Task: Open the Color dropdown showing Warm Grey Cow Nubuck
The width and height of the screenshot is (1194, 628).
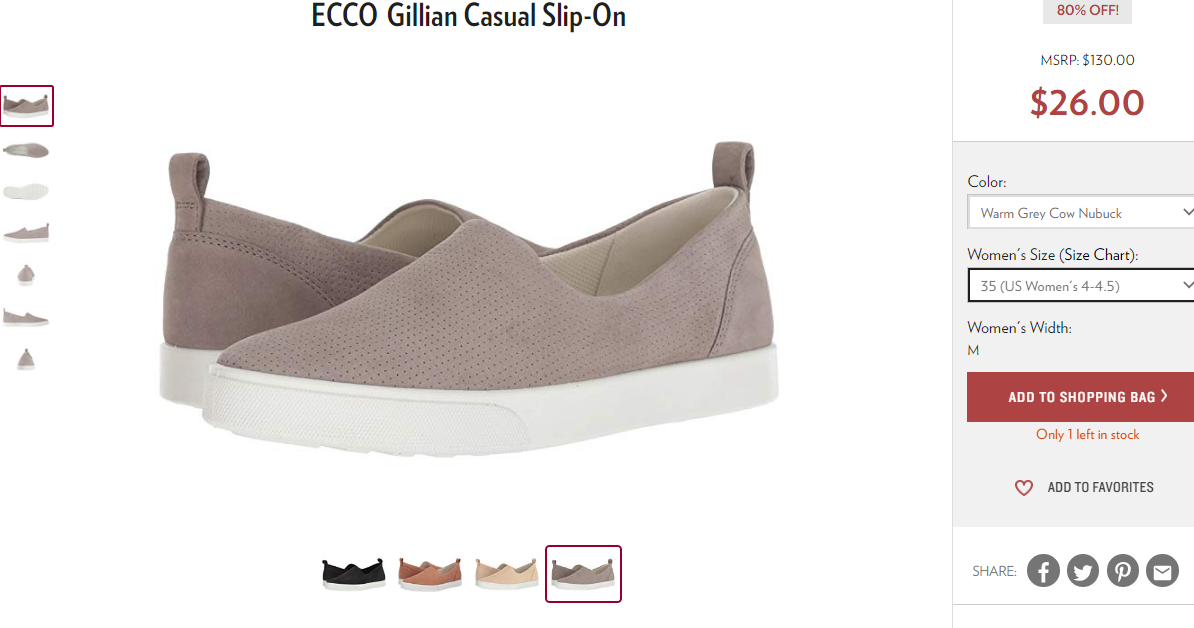Action: (x=1081, y=212)
